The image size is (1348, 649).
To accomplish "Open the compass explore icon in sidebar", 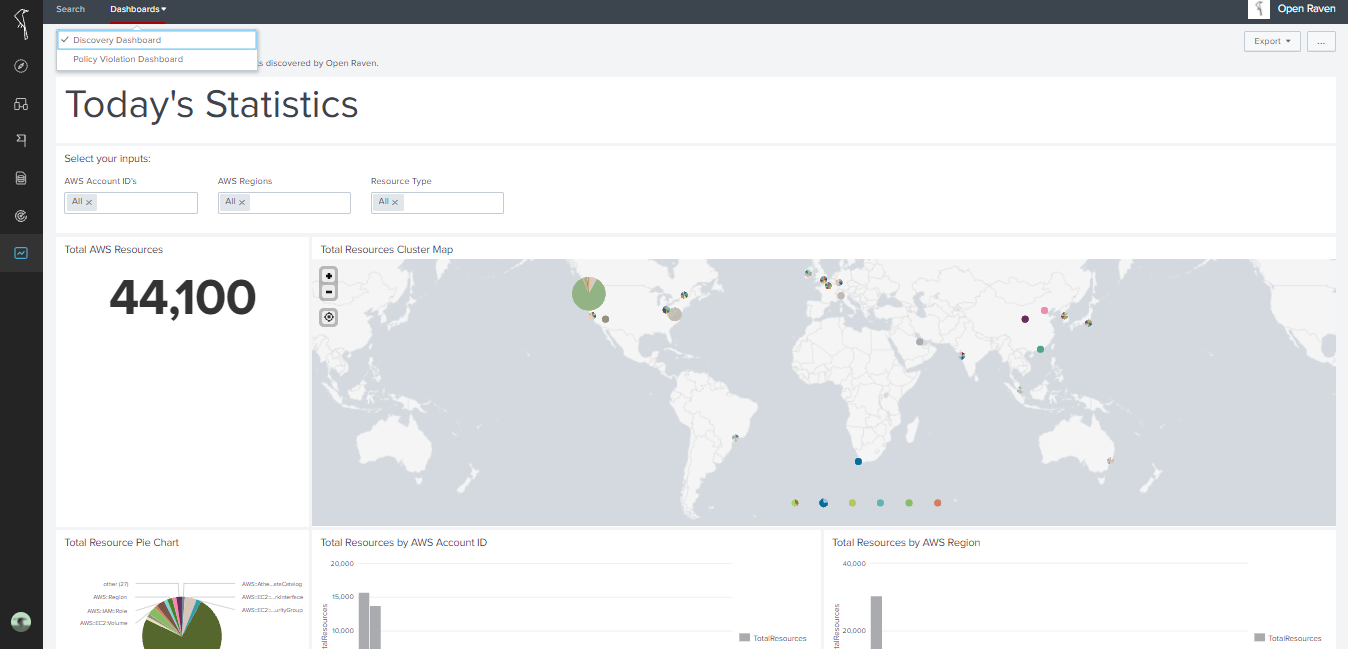I will point(21,66).
